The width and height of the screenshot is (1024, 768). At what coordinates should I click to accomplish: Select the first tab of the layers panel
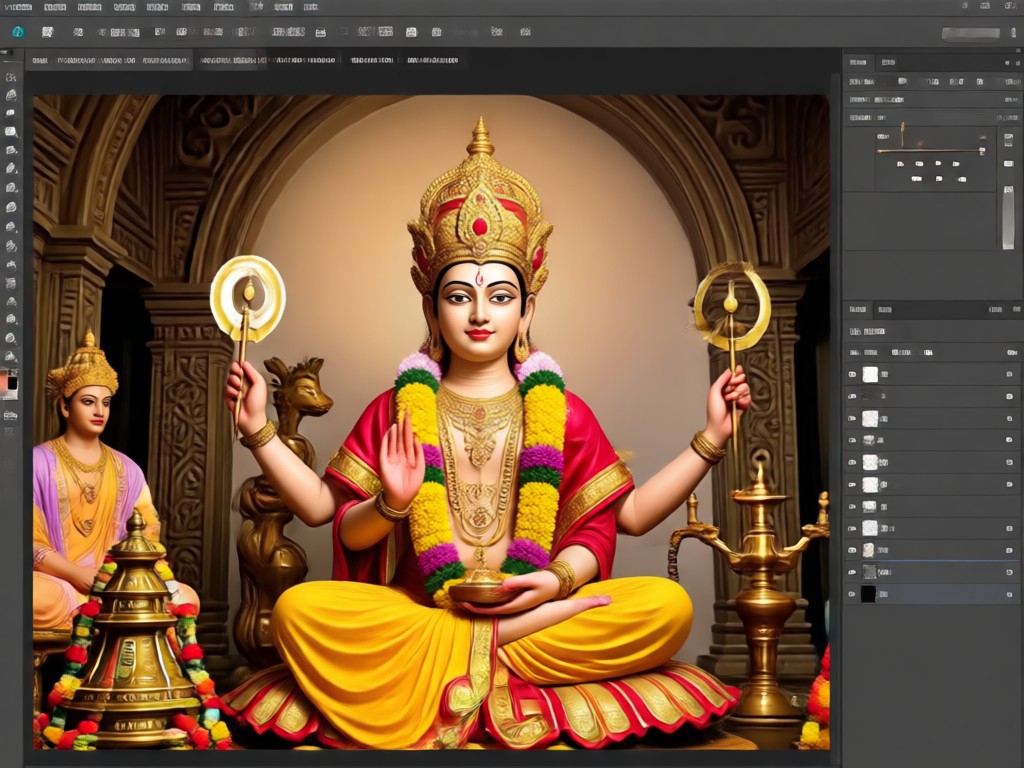(x=857, y=309)
